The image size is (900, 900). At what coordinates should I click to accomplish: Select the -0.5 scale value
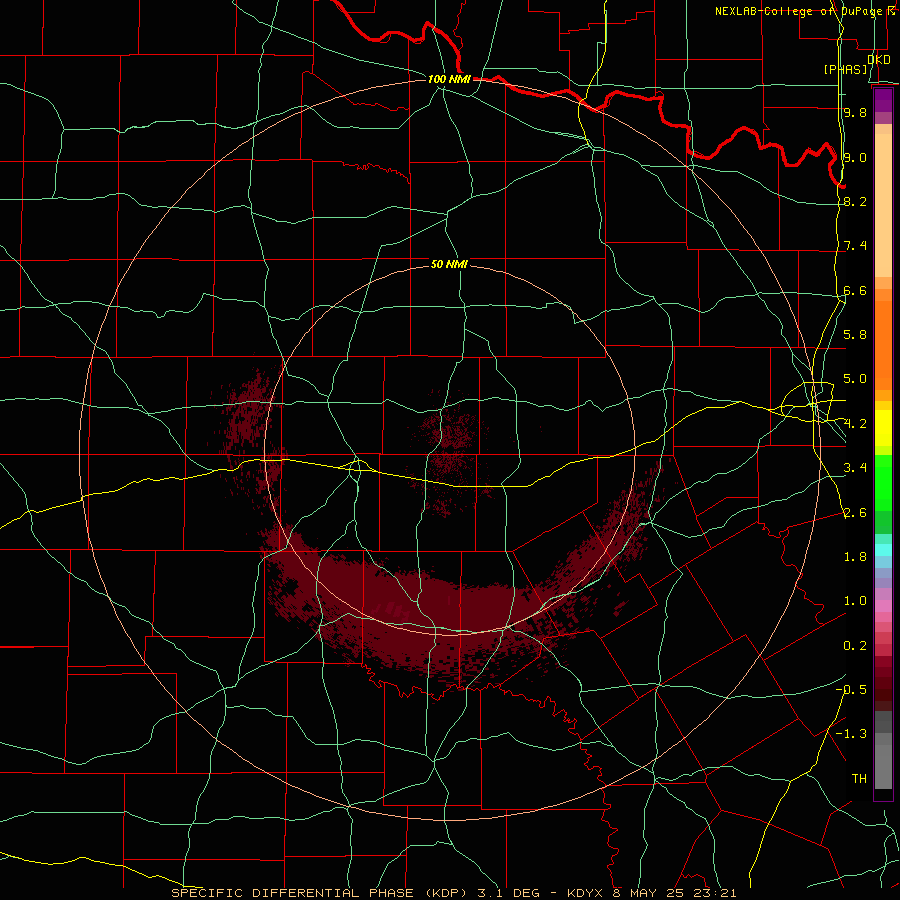(x=851, y=689)
